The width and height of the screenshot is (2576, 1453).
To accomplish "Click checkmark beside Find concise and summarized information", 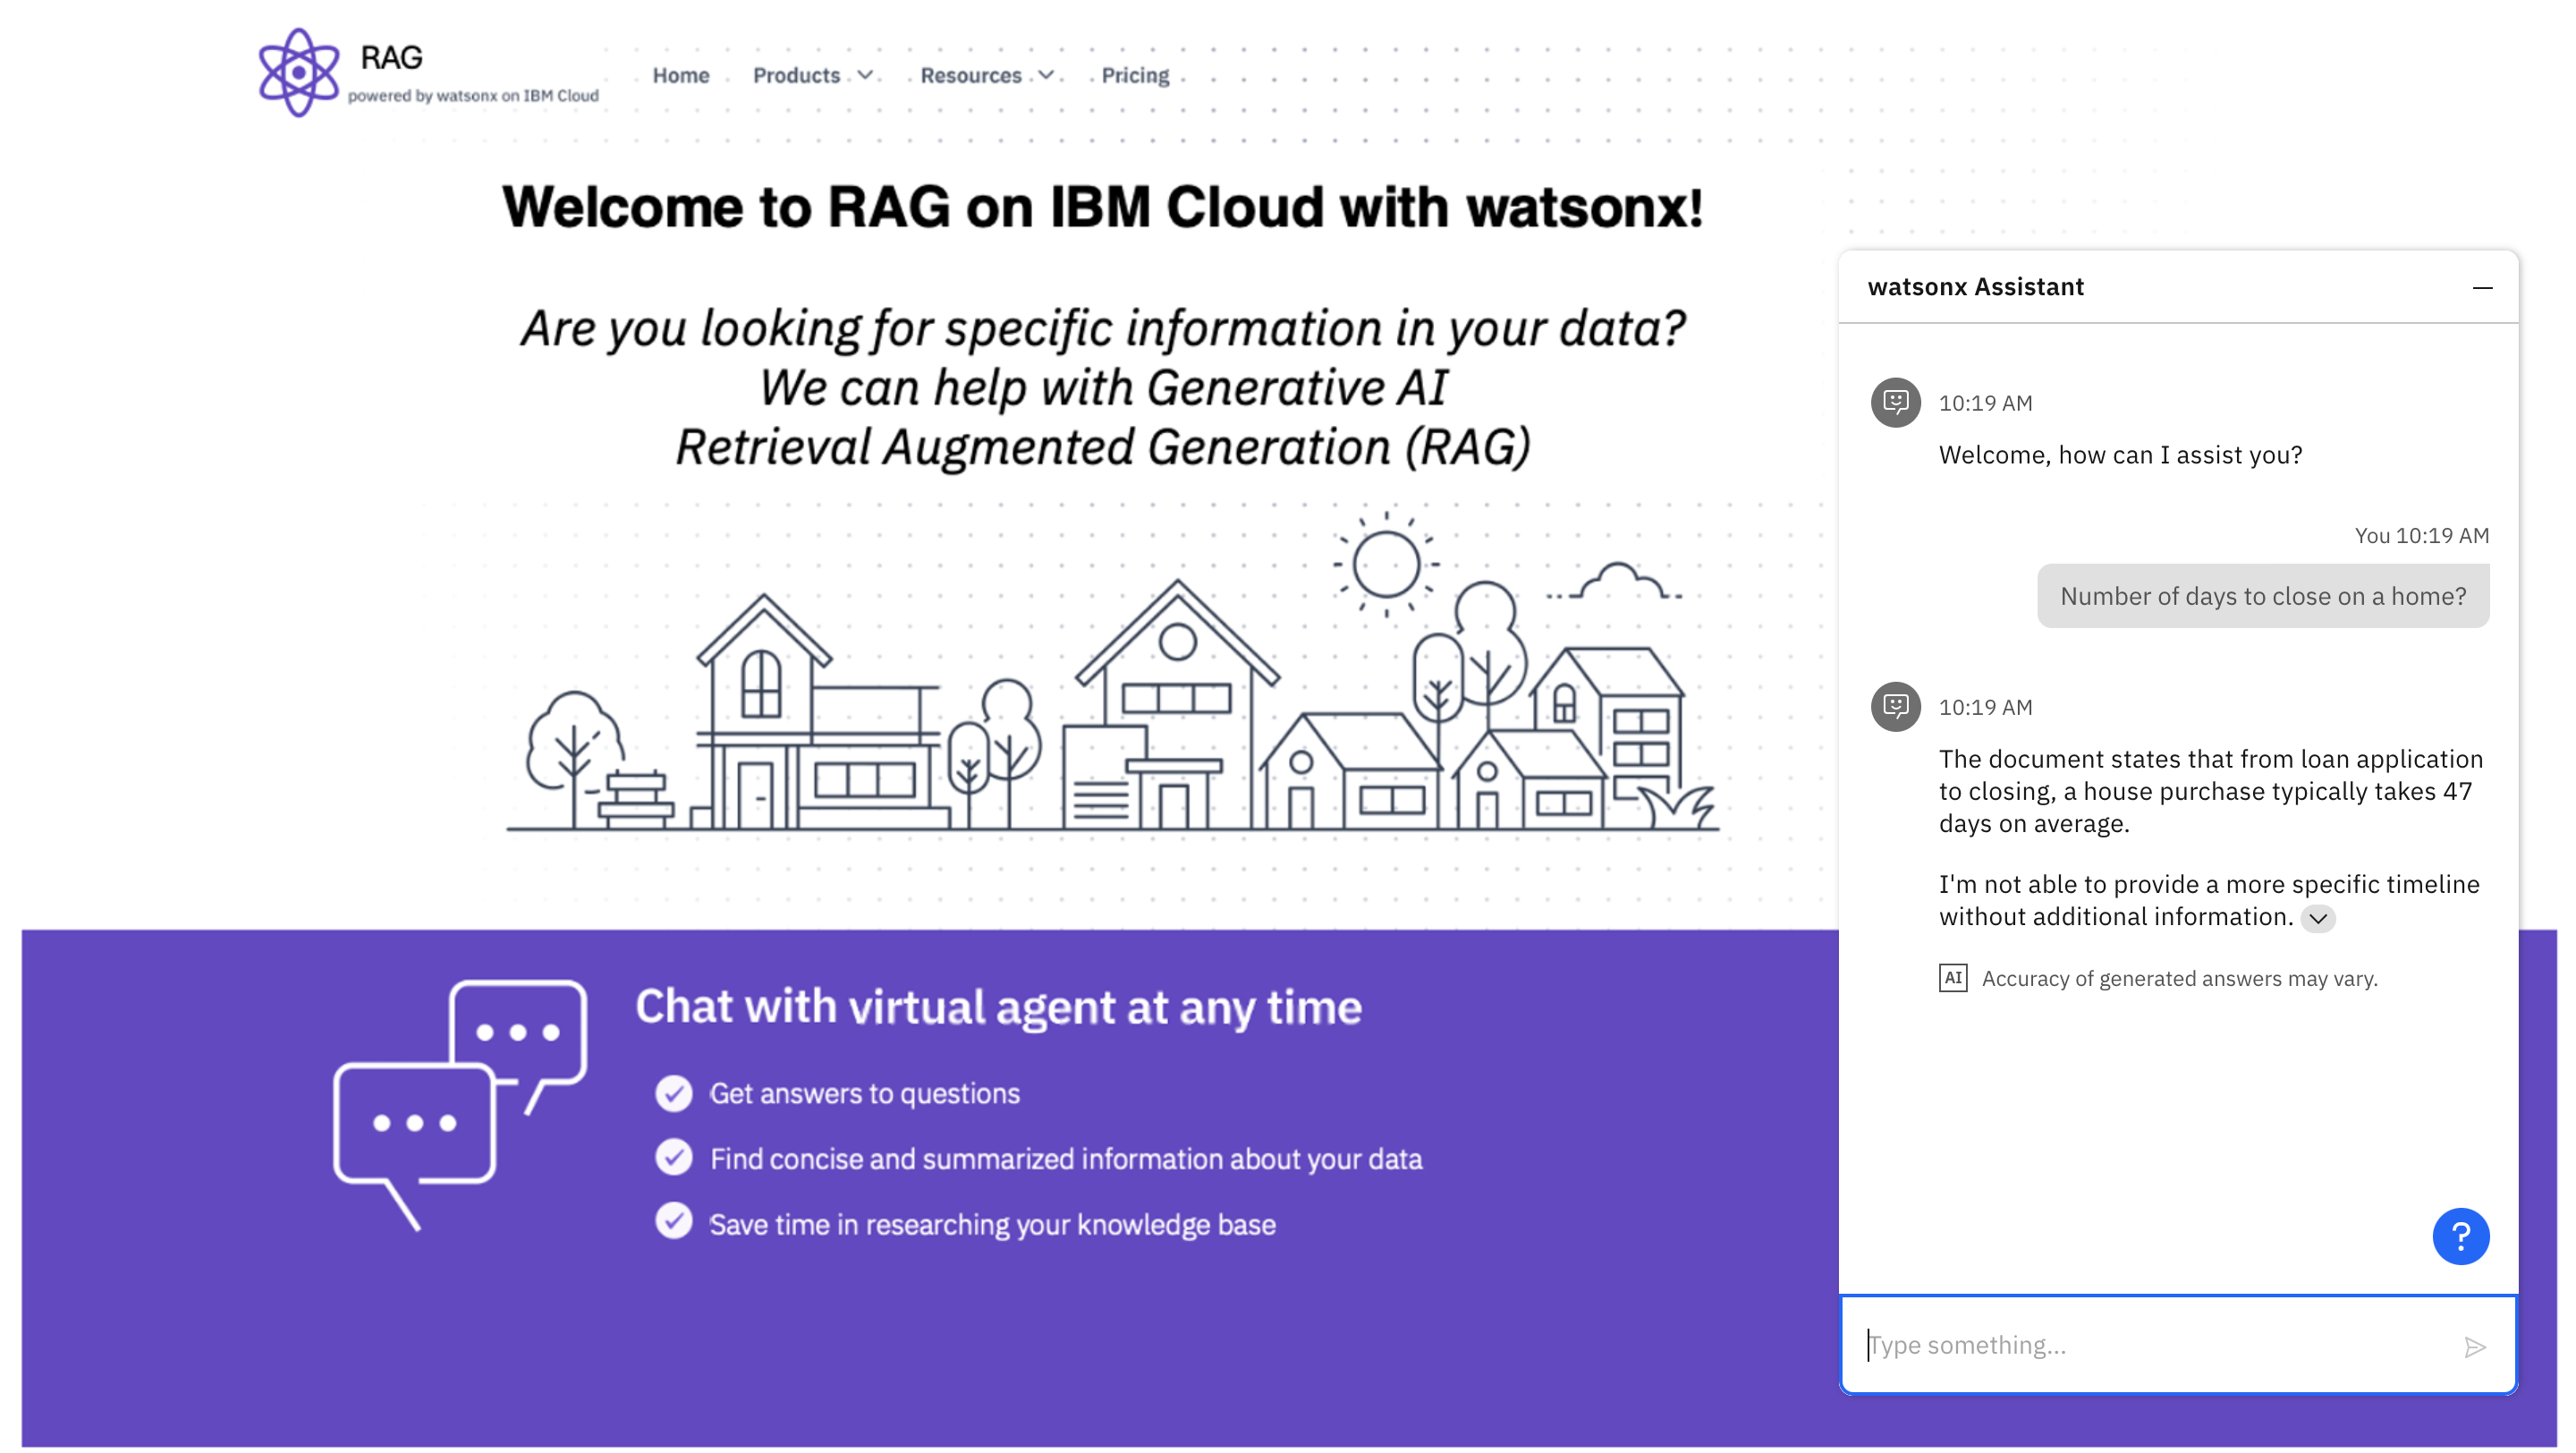I will pos(673,1158).
